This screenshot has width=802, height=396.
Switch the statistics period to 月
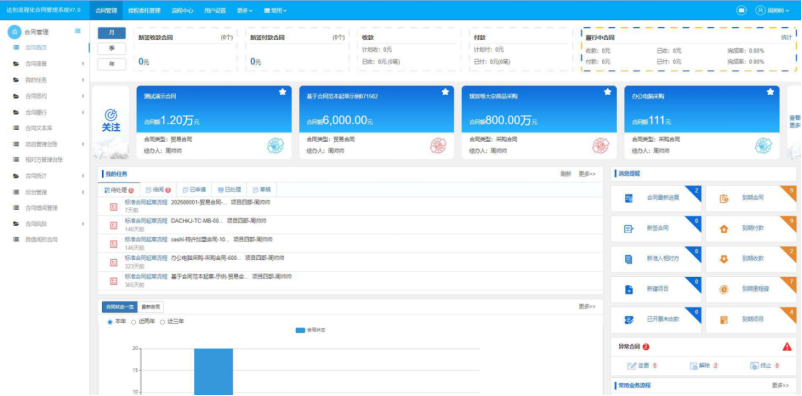point(112,33)
